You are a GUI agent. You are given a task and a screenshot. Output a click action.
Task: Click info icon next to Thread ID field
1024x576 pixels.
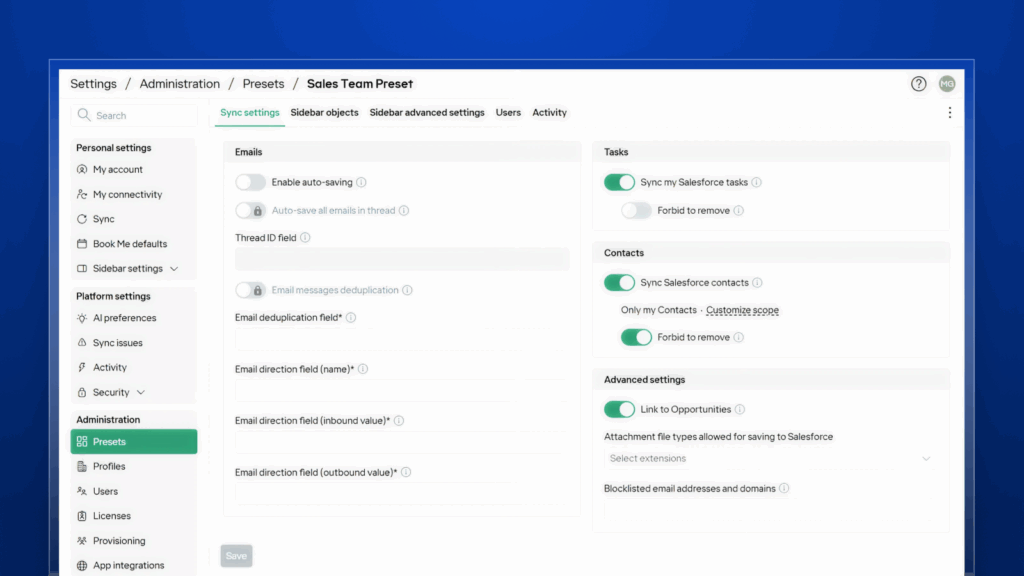coord(305,238)
